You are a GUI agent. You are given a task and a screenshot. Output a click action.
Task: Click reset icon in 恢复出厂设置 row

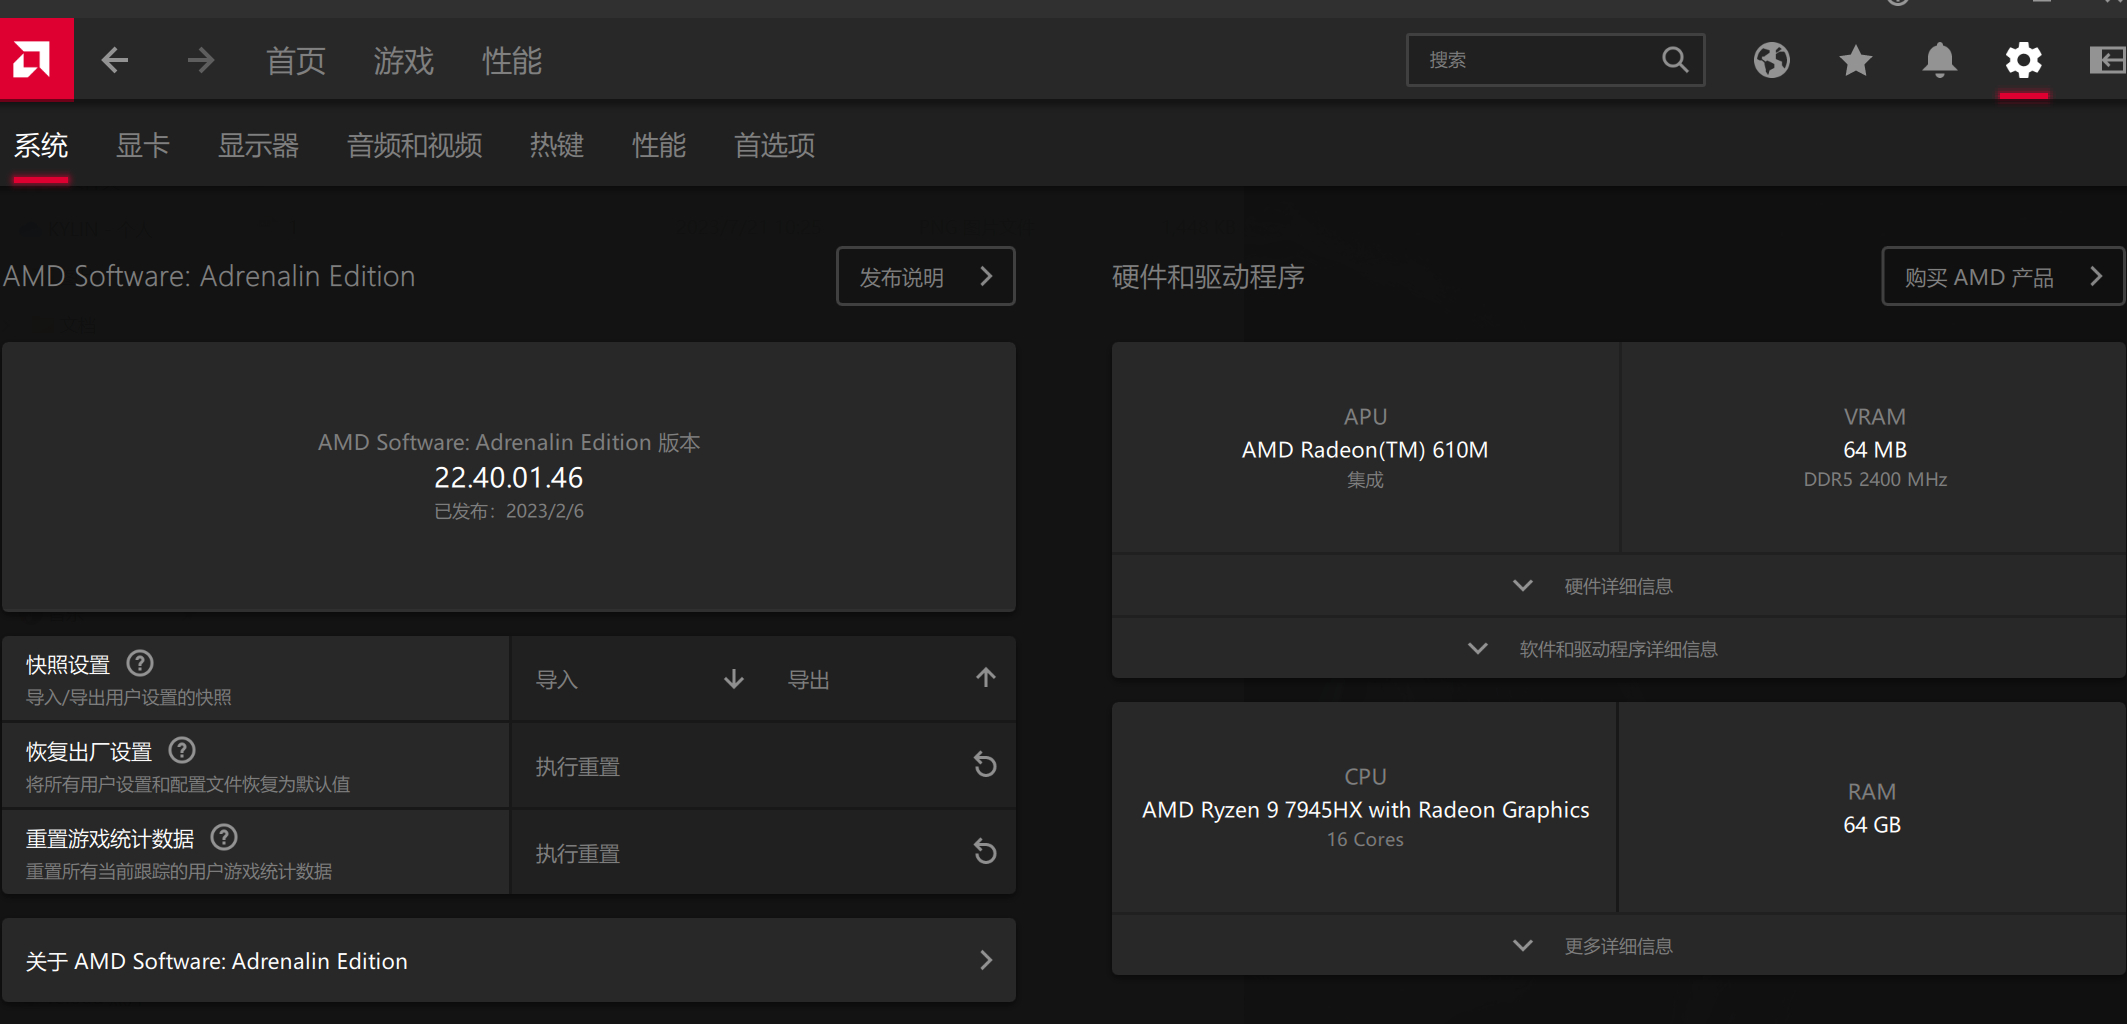(x=985, y=765)
